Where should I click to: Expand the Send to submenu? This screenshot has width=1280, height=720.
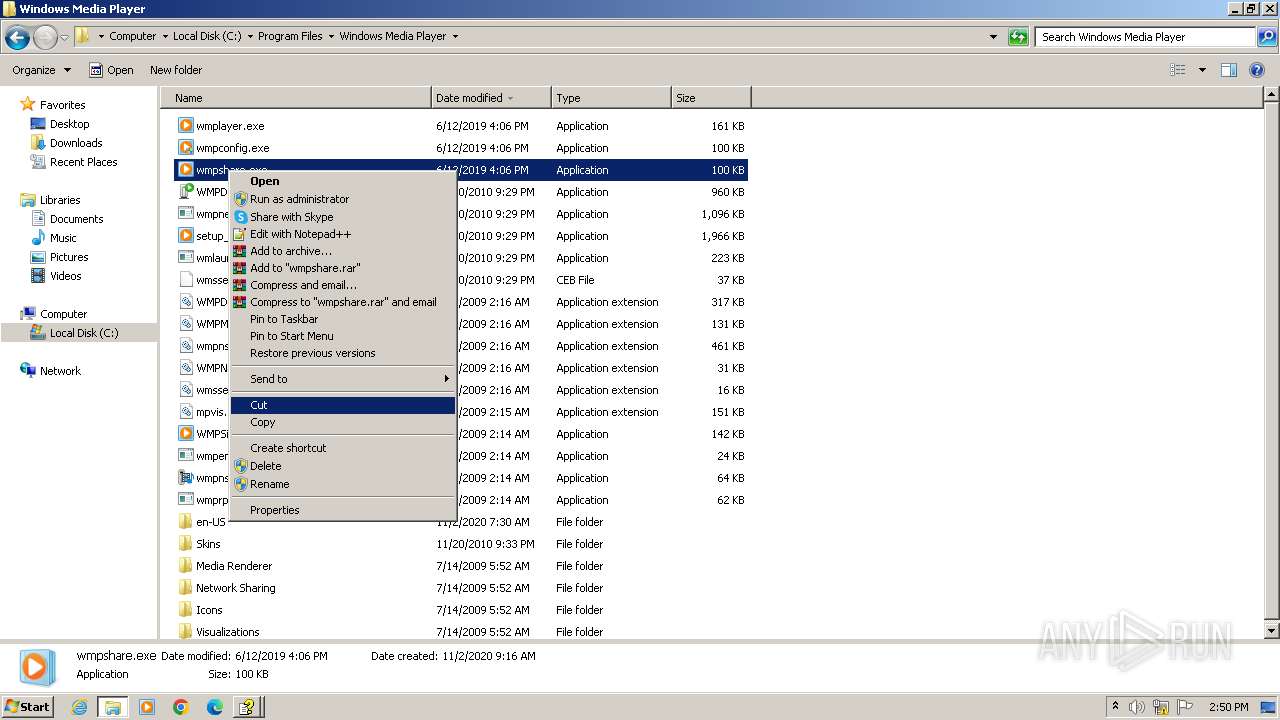[x=446, y=379]
